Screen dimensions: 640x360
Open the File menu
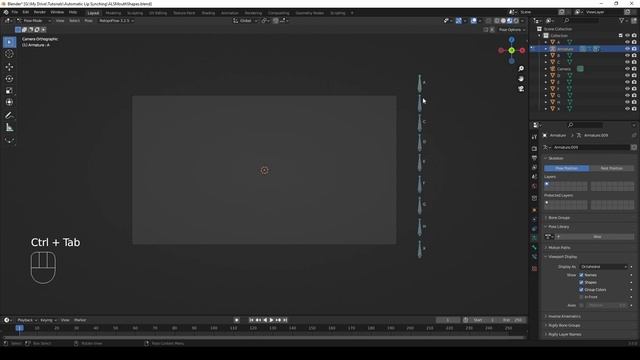[15, 12]
